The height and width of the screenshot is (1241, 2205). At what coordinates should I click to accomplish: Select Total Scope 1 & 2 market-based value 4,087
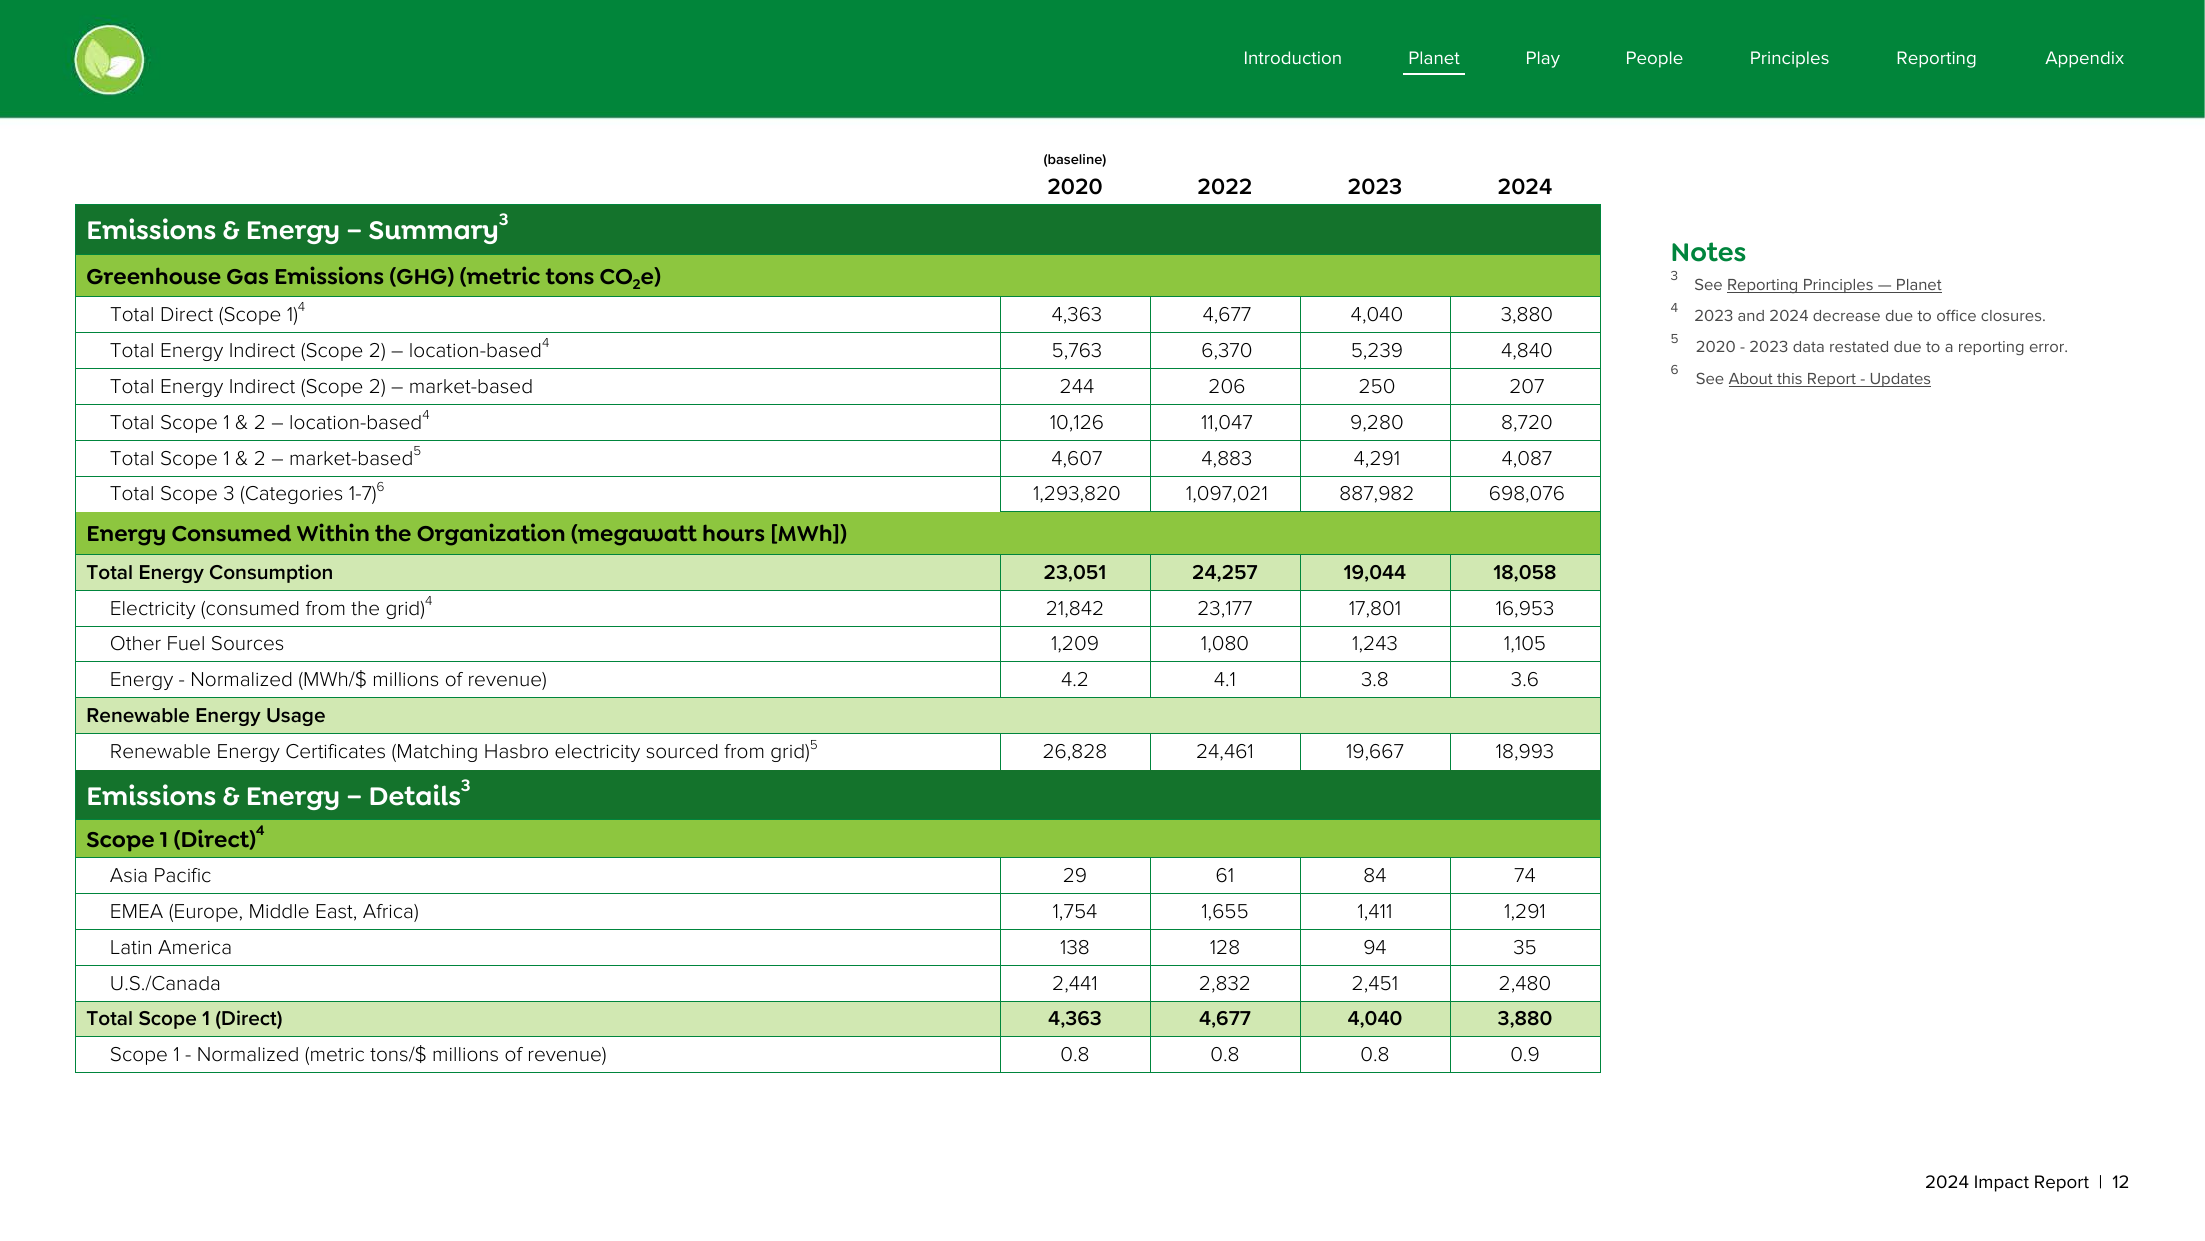click(x=1526, y=459)
